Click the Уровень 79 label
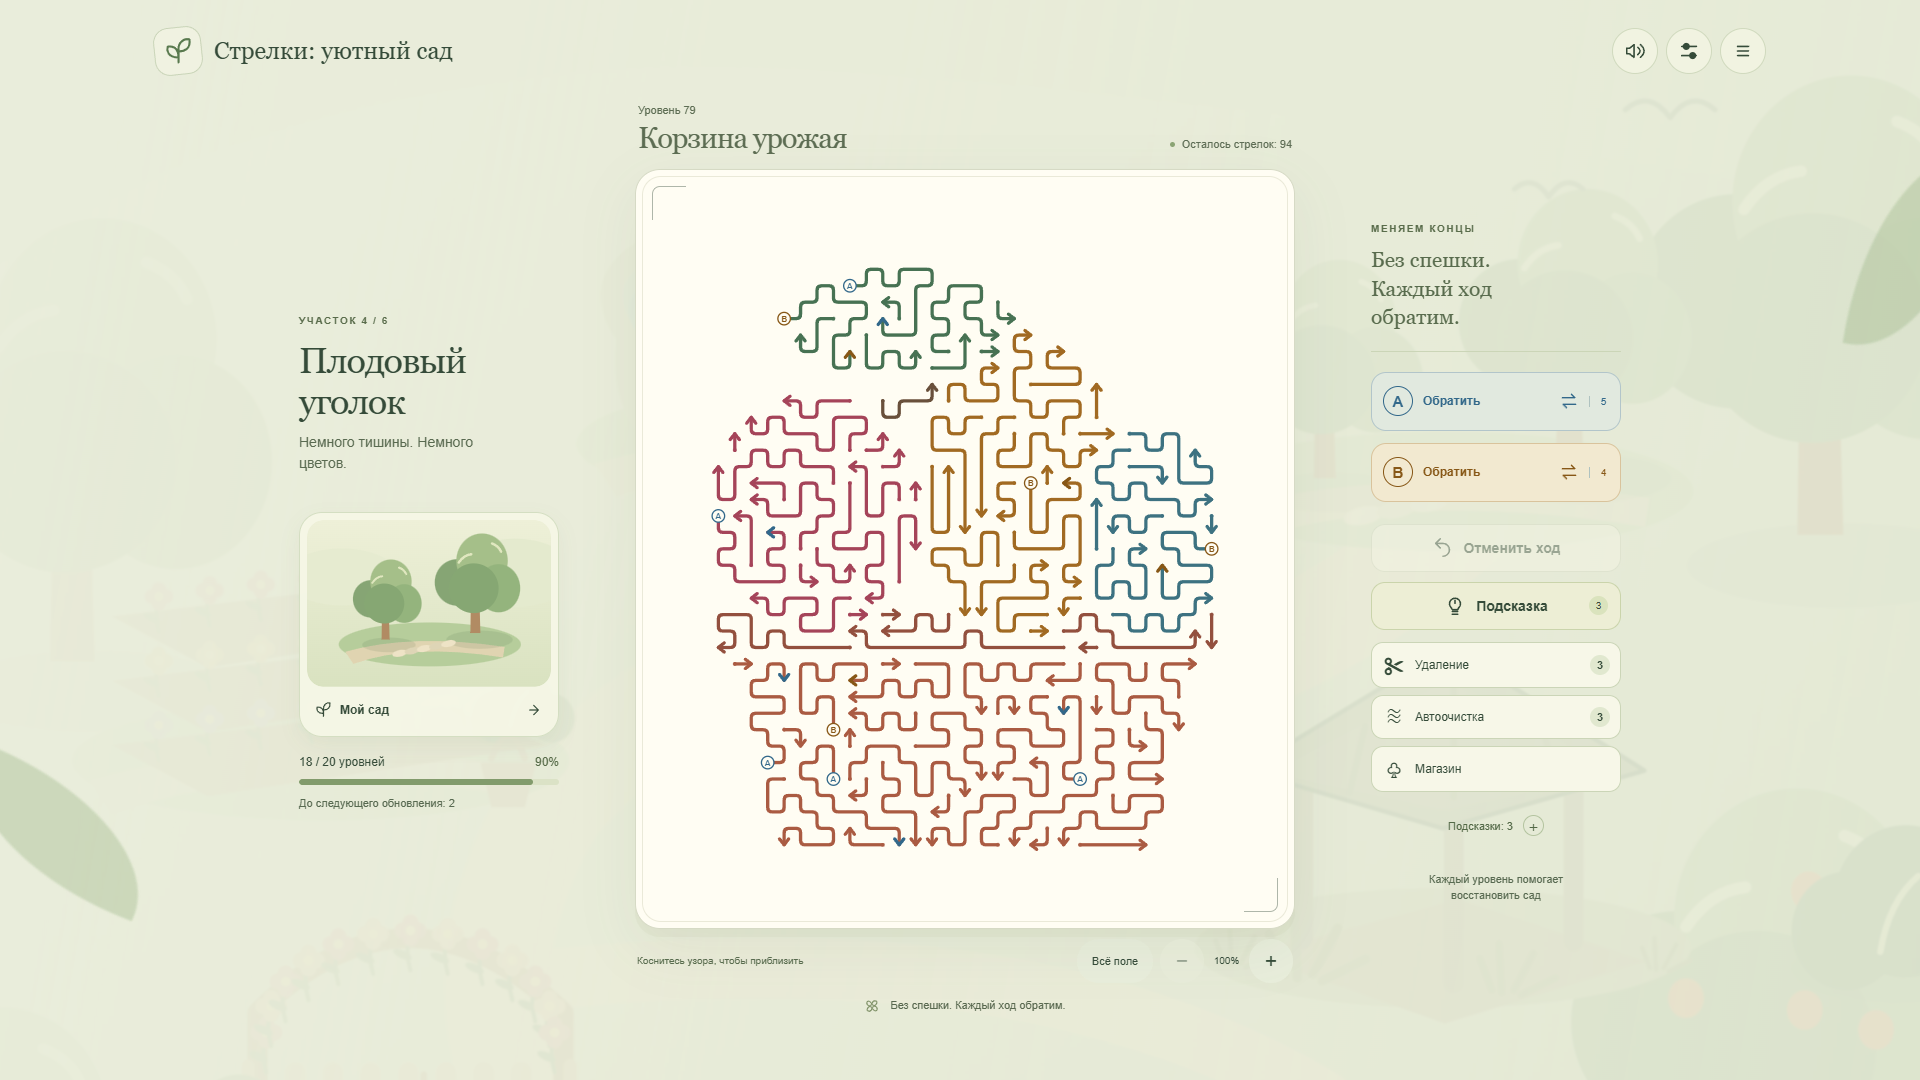 click(667, 110)
